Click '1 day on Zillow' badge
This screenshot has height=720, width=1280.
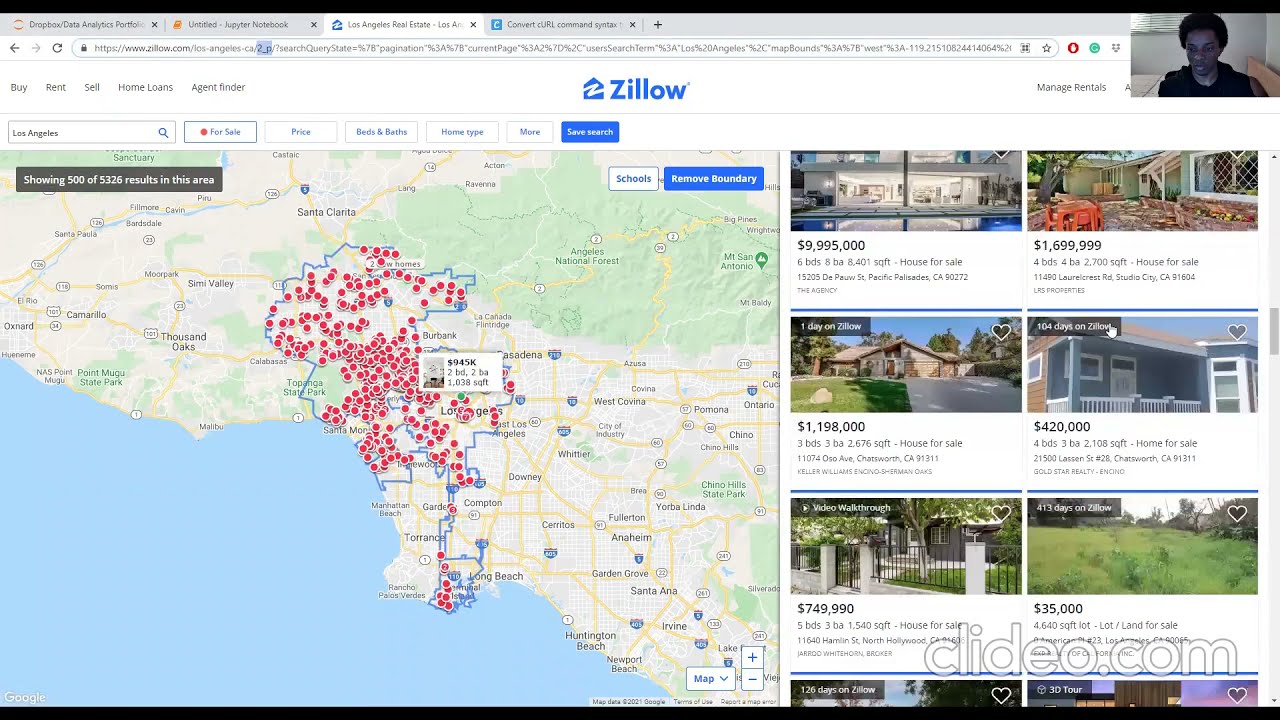[x=831, y=326]
